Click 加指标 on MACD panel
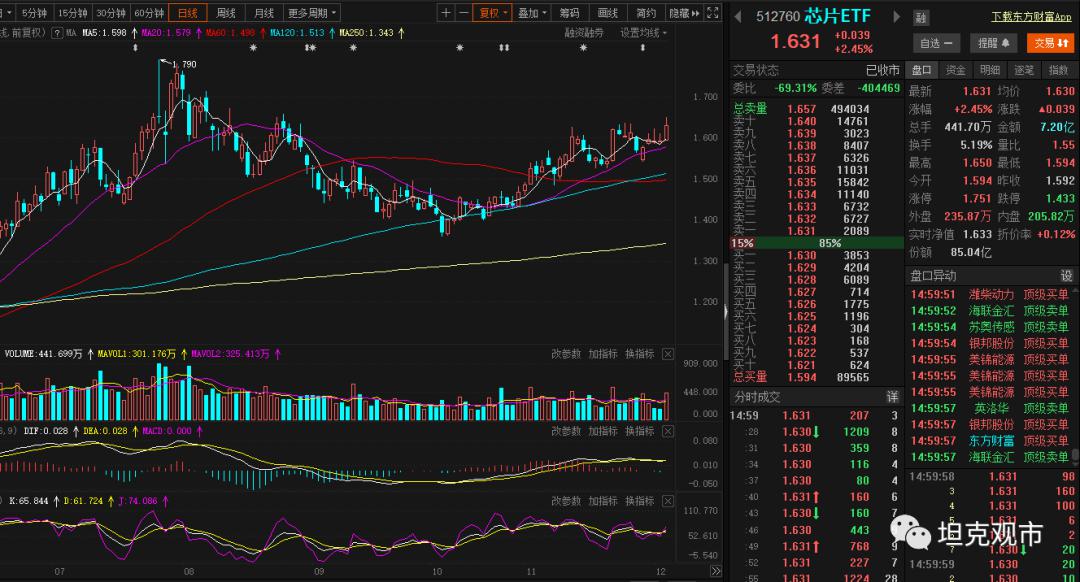 point(603,431)
